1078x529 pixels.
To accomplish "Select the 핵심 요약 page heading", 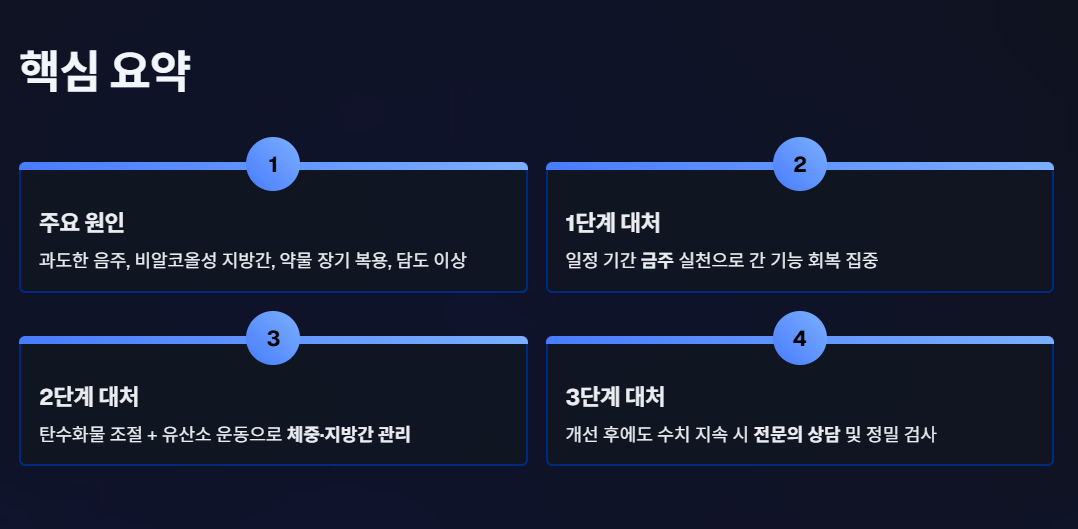I will click(104, 72).
